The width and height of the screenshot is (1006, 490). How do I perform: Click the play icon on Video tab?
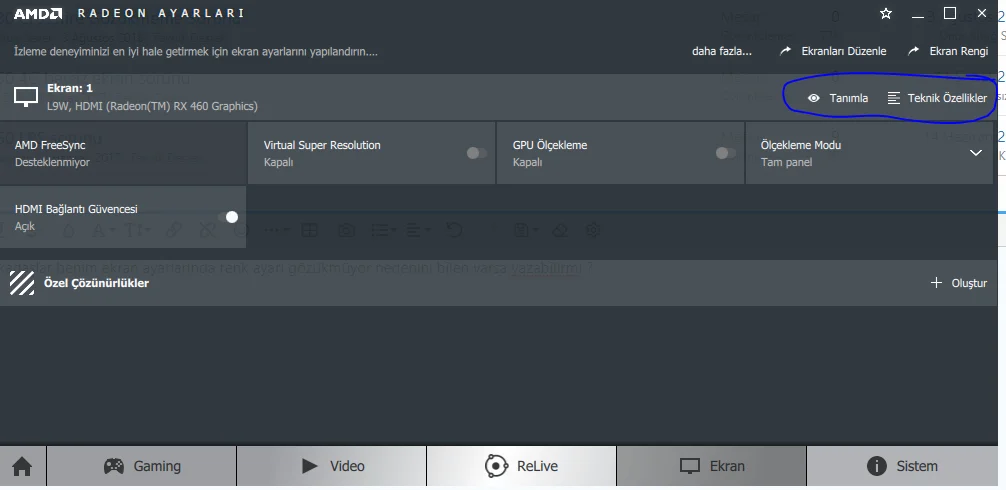pyautogui.click(x=310, y=466)
